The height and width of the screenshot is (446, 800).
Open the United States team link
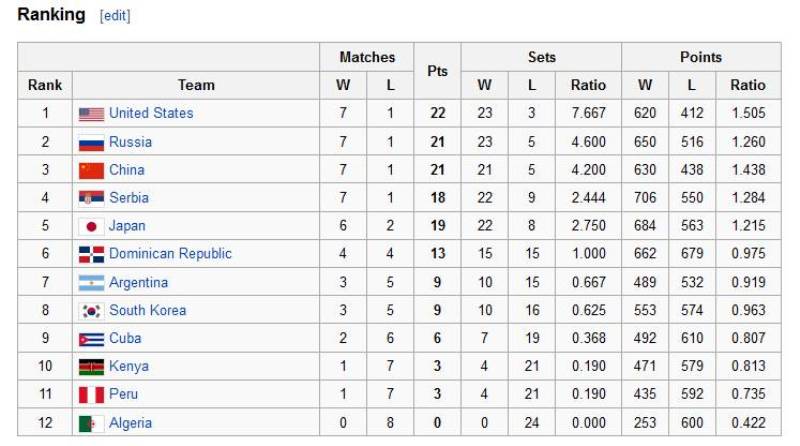tap(151, 113)
